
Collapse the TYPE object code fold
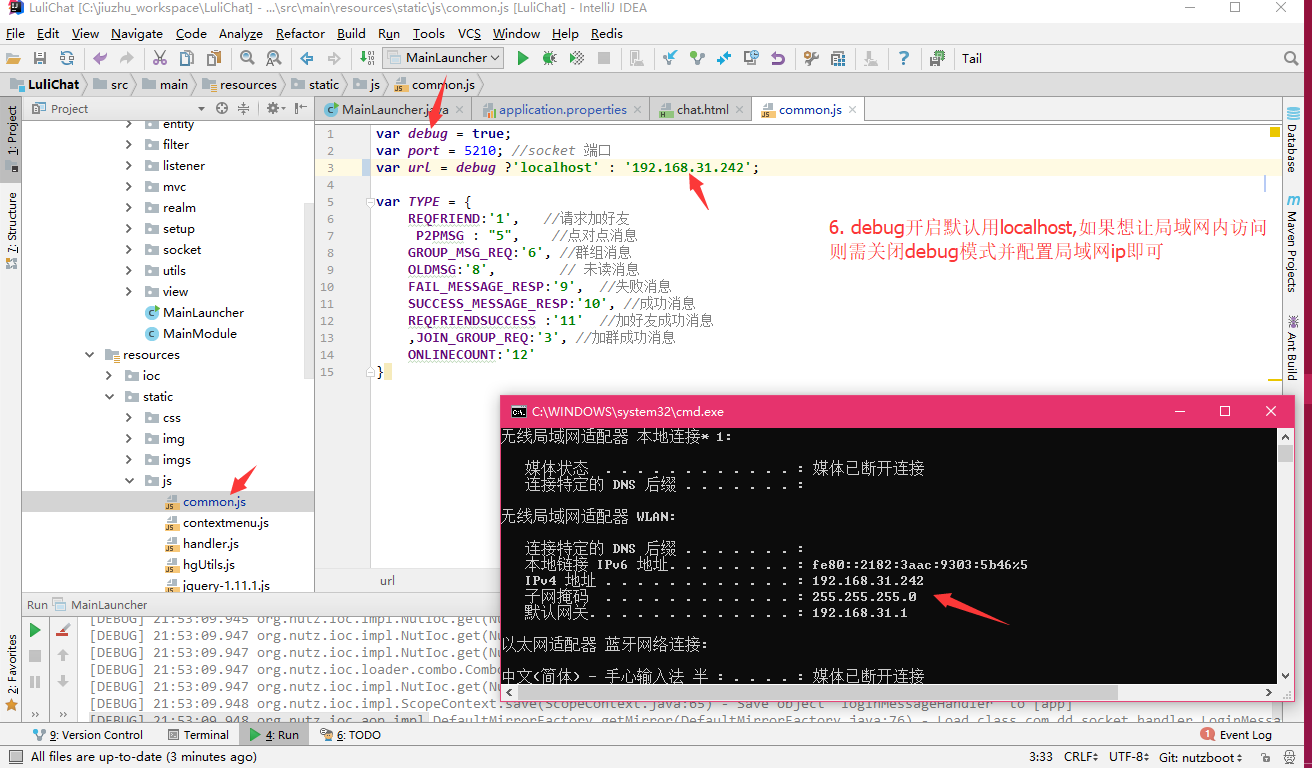pyautogui.click(x=369, y=202)
